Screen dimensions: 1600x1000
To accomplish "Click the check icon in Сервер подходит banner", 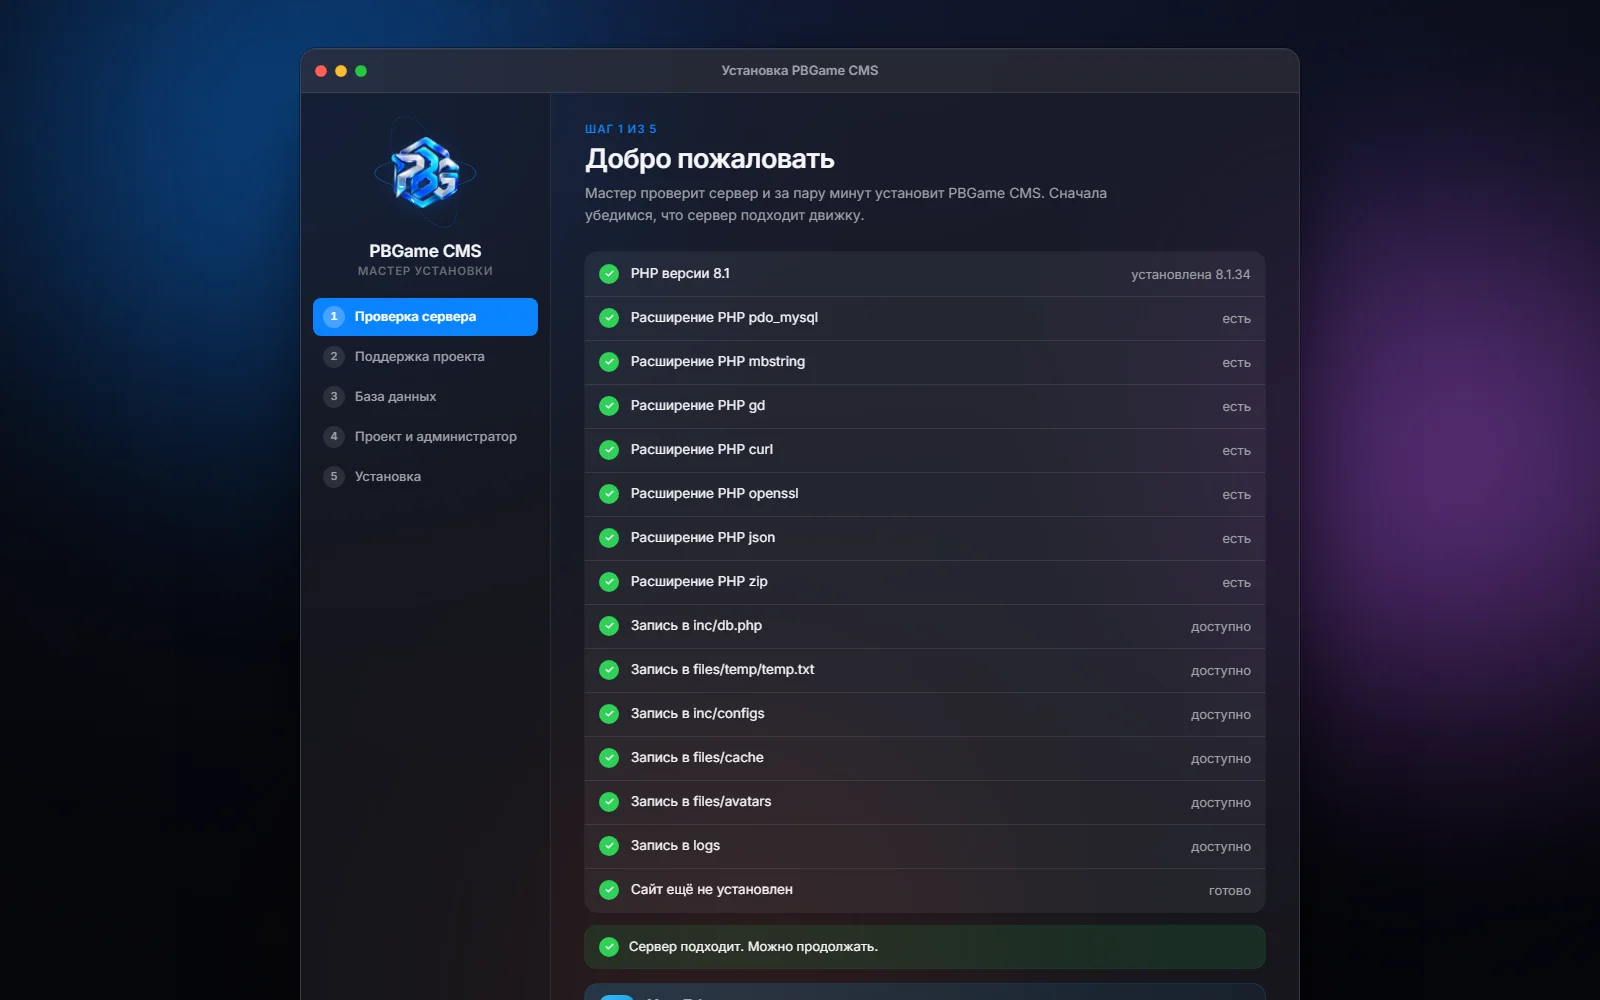I will point(609,947).
